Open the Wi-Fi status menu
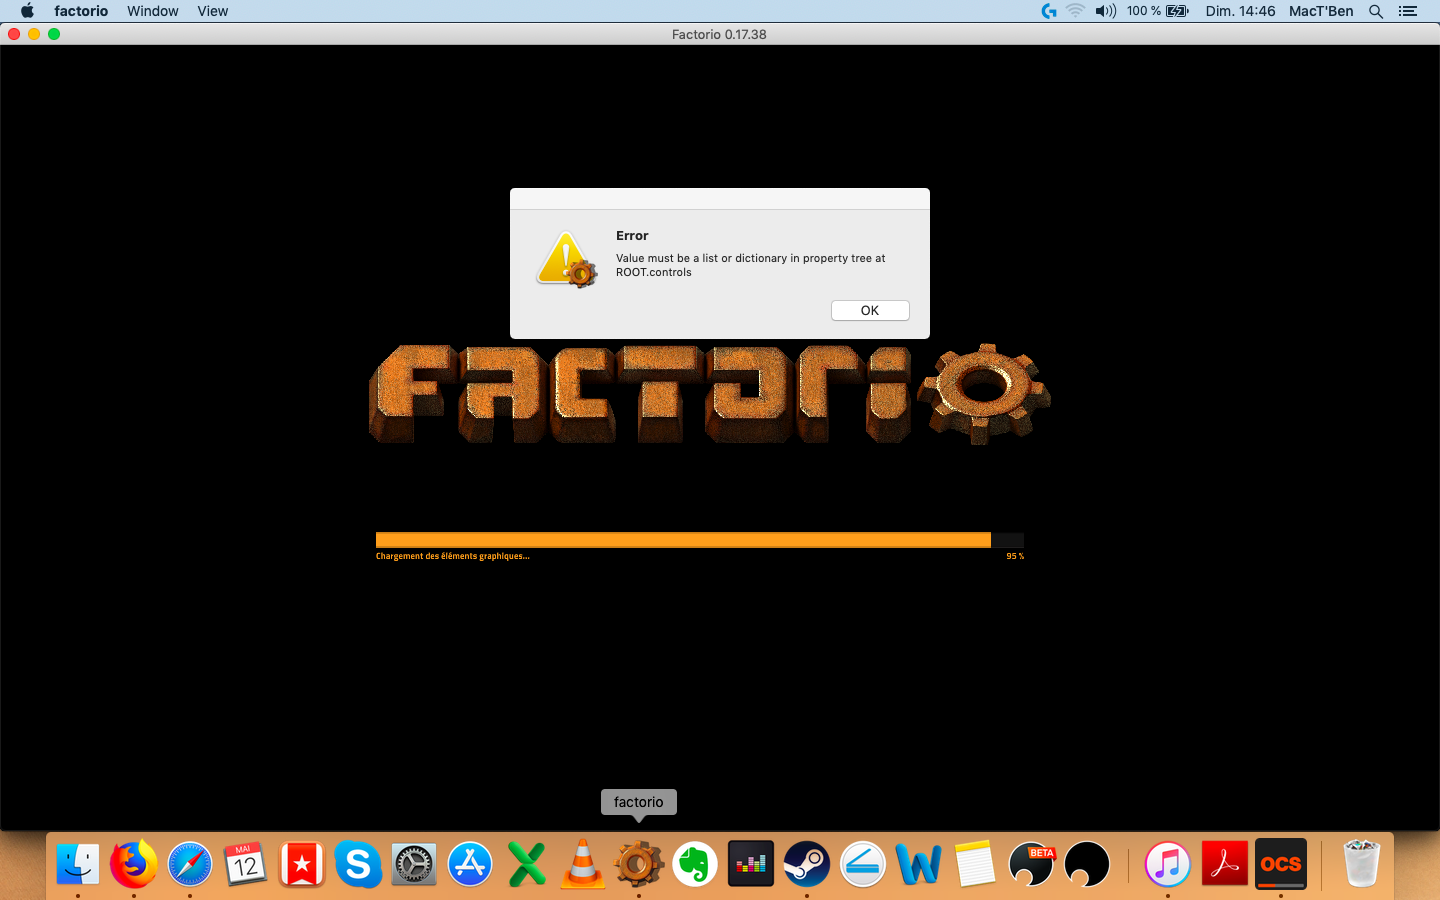 pyautogui.click(x=1075, y=11)
